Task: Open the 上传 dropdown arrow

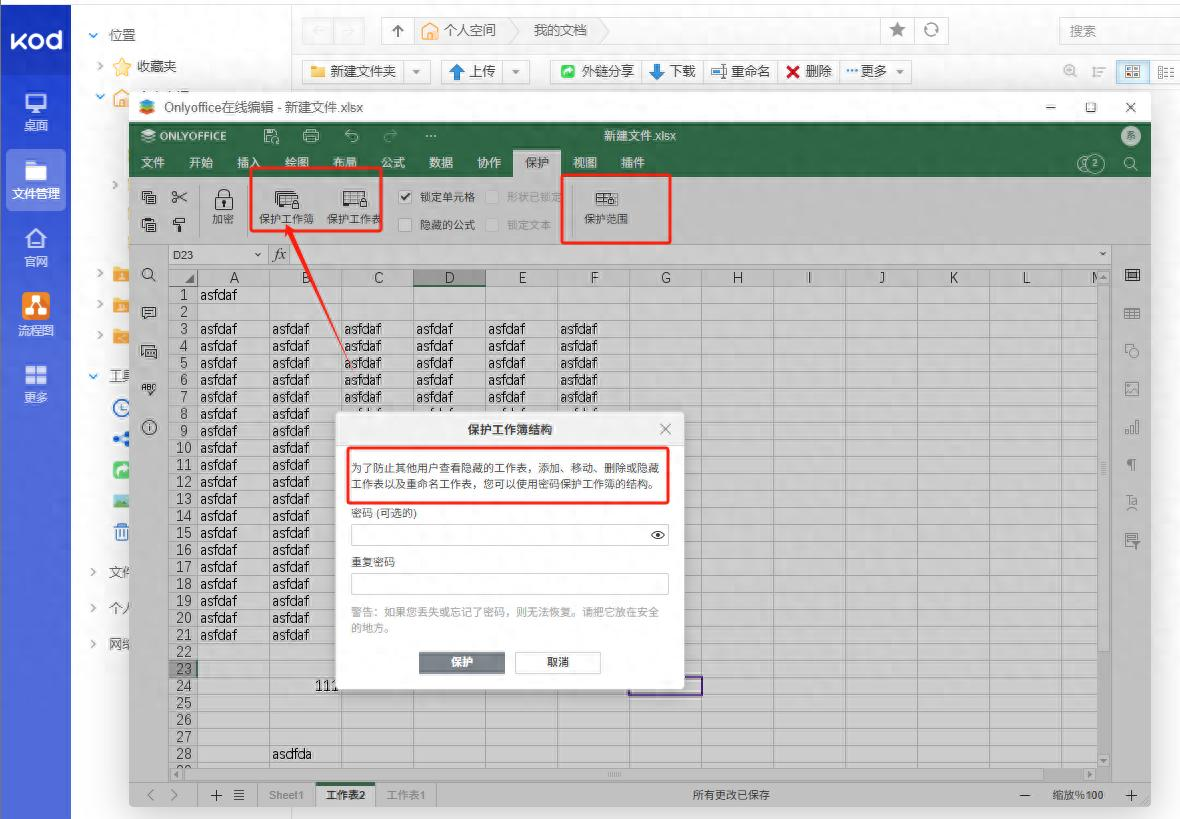Action: 515,72
